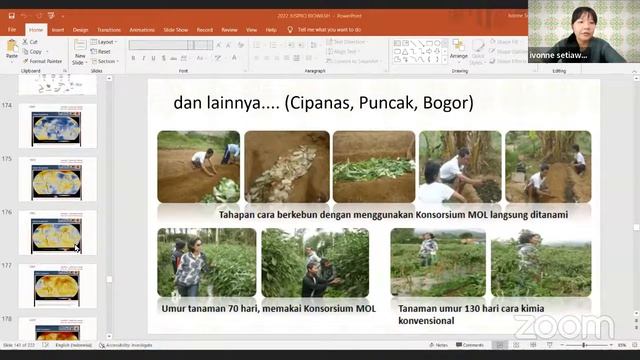Click zoom in plus button
640x360 pixels.
(x=611, y=345)
